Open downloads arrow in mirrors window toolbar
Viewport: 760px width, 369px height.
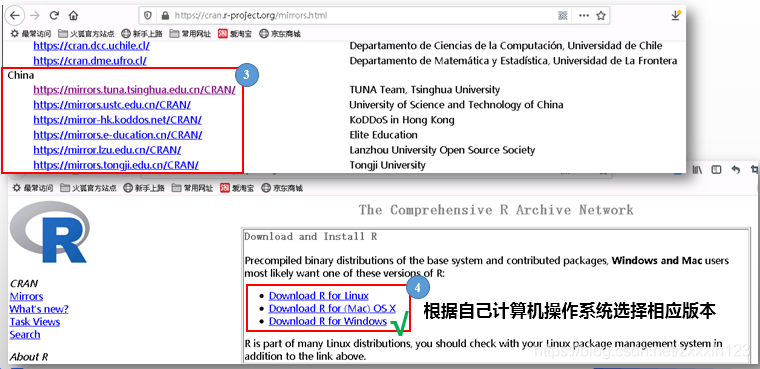click(x=676, y=16)
